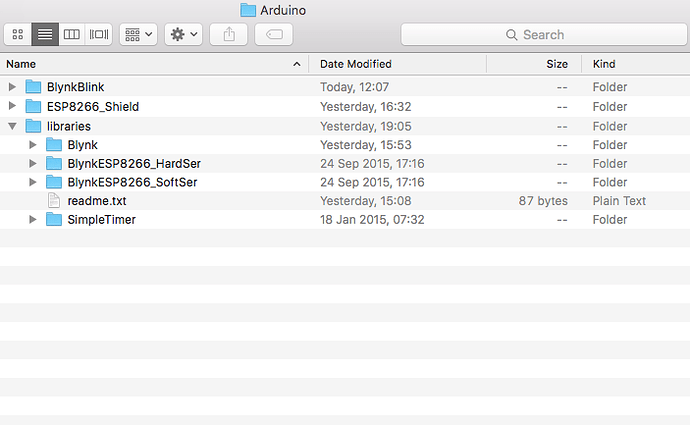690x425 pixels.
Task: Click the '87 bytes' size value
Action: 543,201
